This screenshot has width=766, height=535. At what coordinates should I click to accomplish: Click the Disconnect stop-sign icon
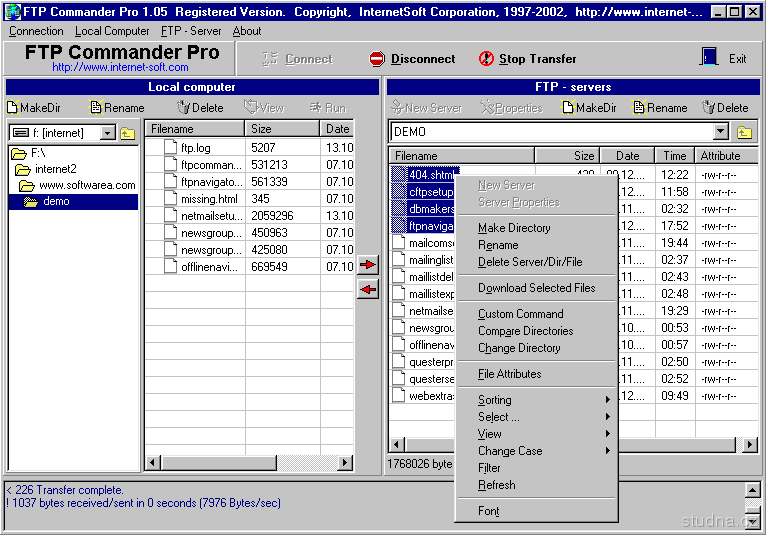(x=377, y=59)
